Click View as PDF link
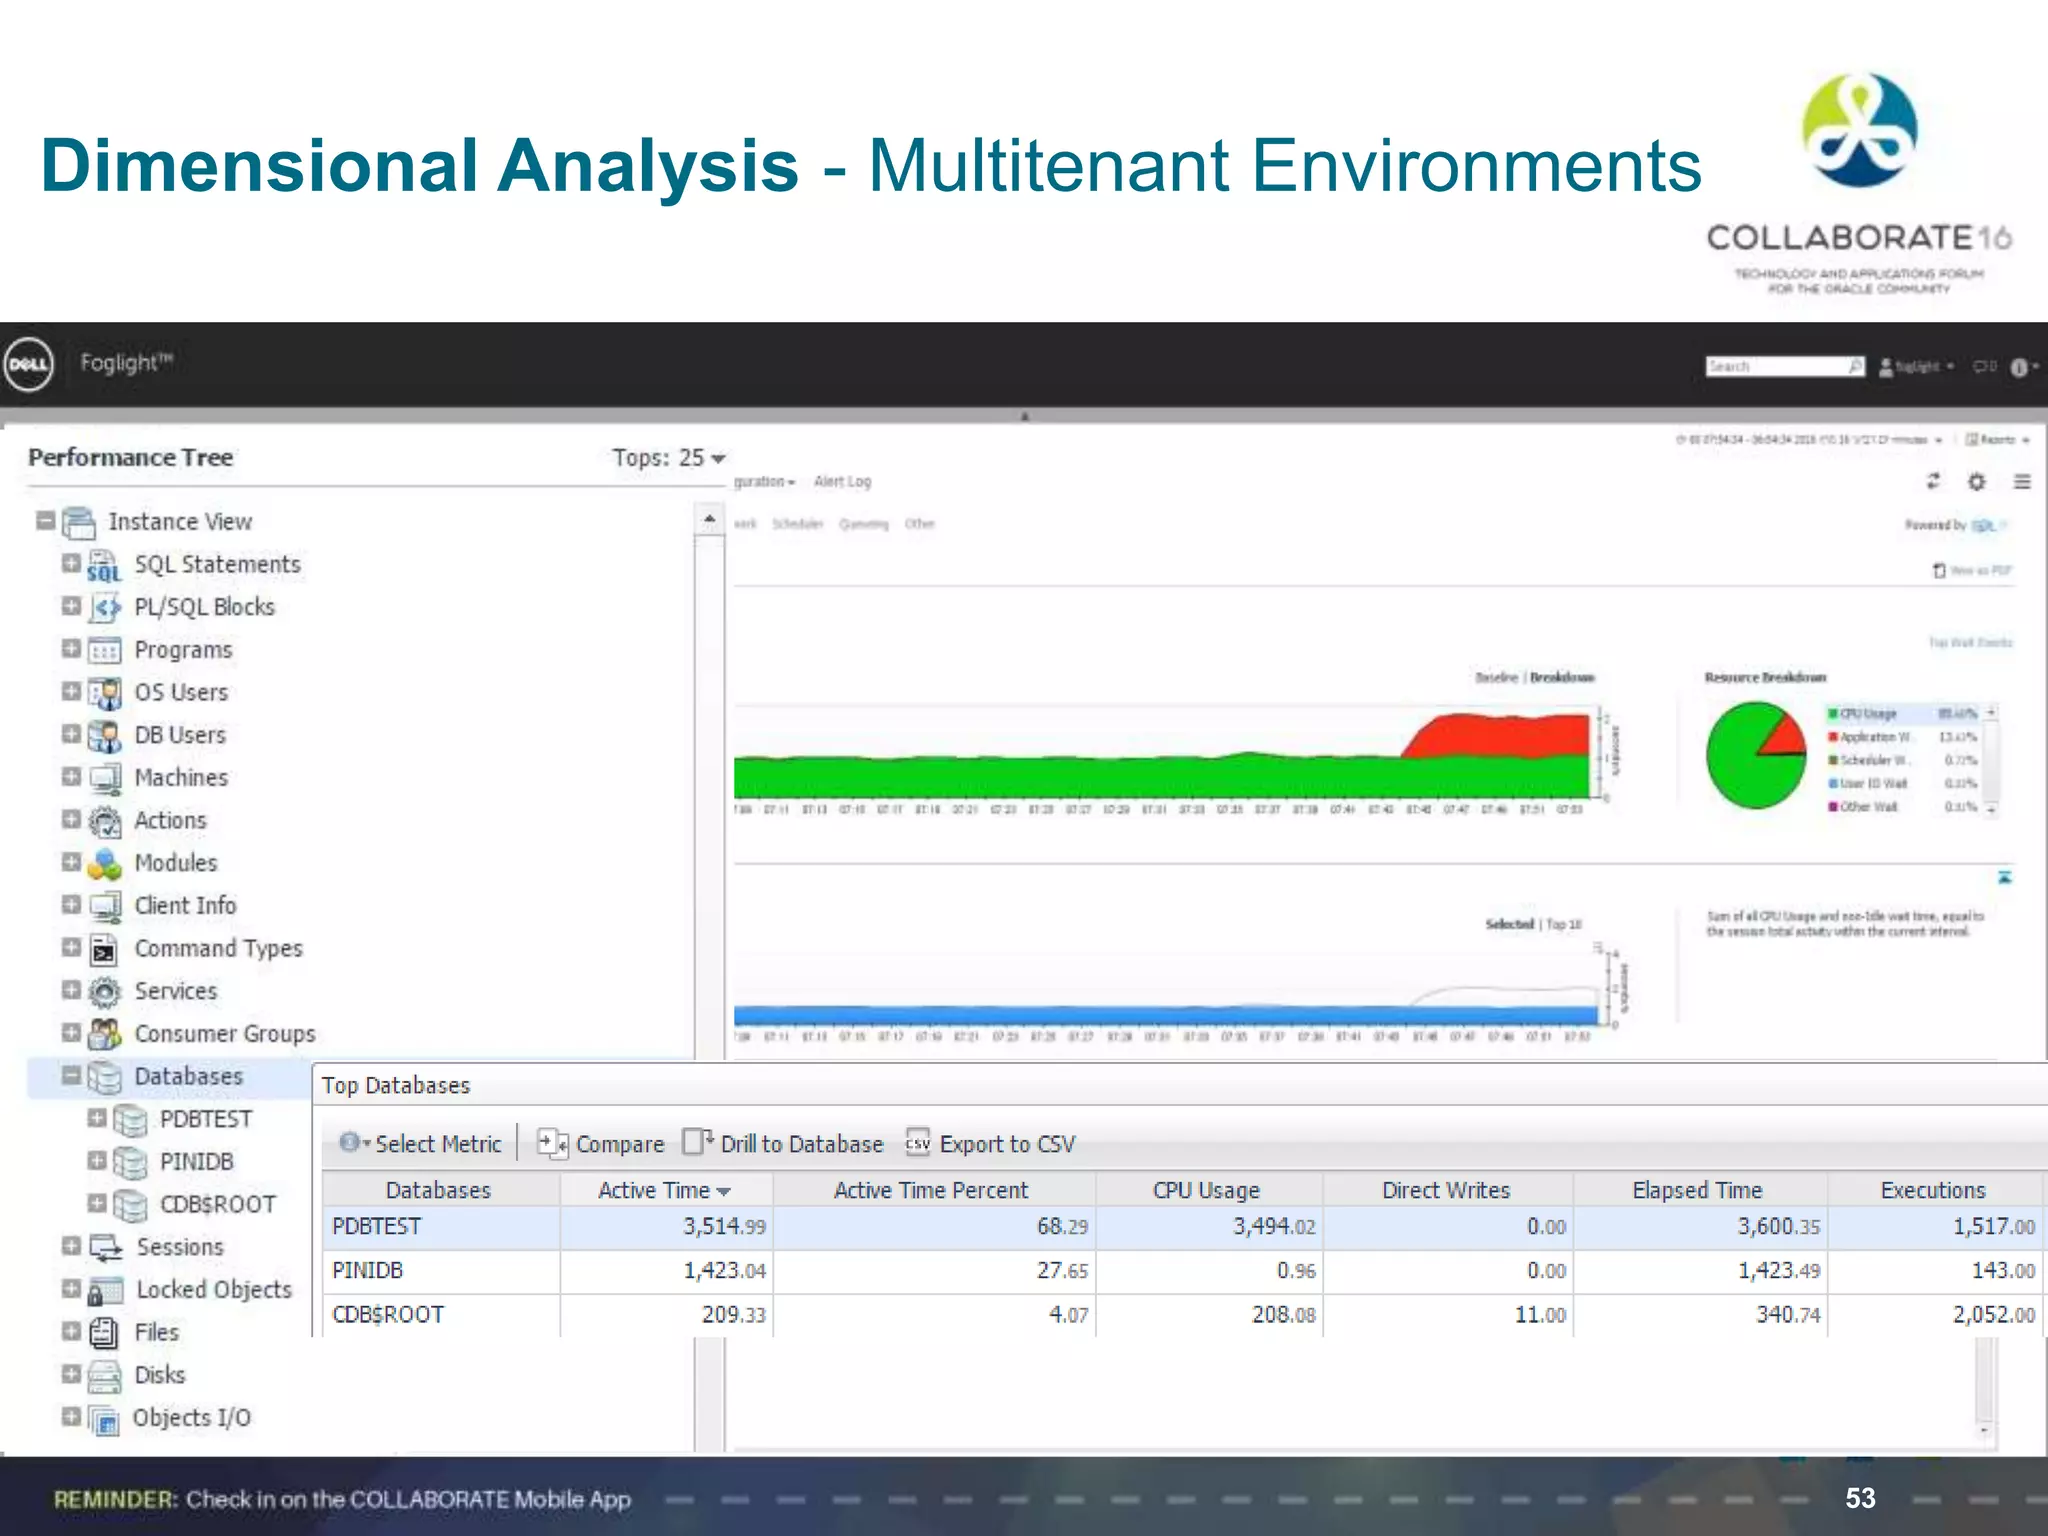The image size is (2048, 1536). [1972, 570]
